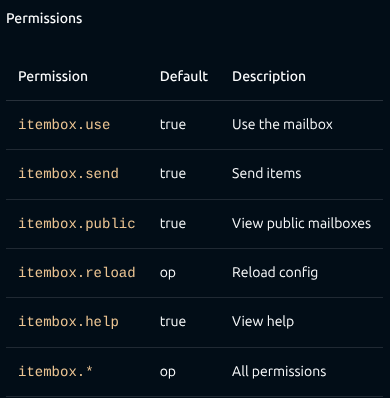Click the Permission column header
The height and width of the screenshot is (398, 390).
[53, 76]
